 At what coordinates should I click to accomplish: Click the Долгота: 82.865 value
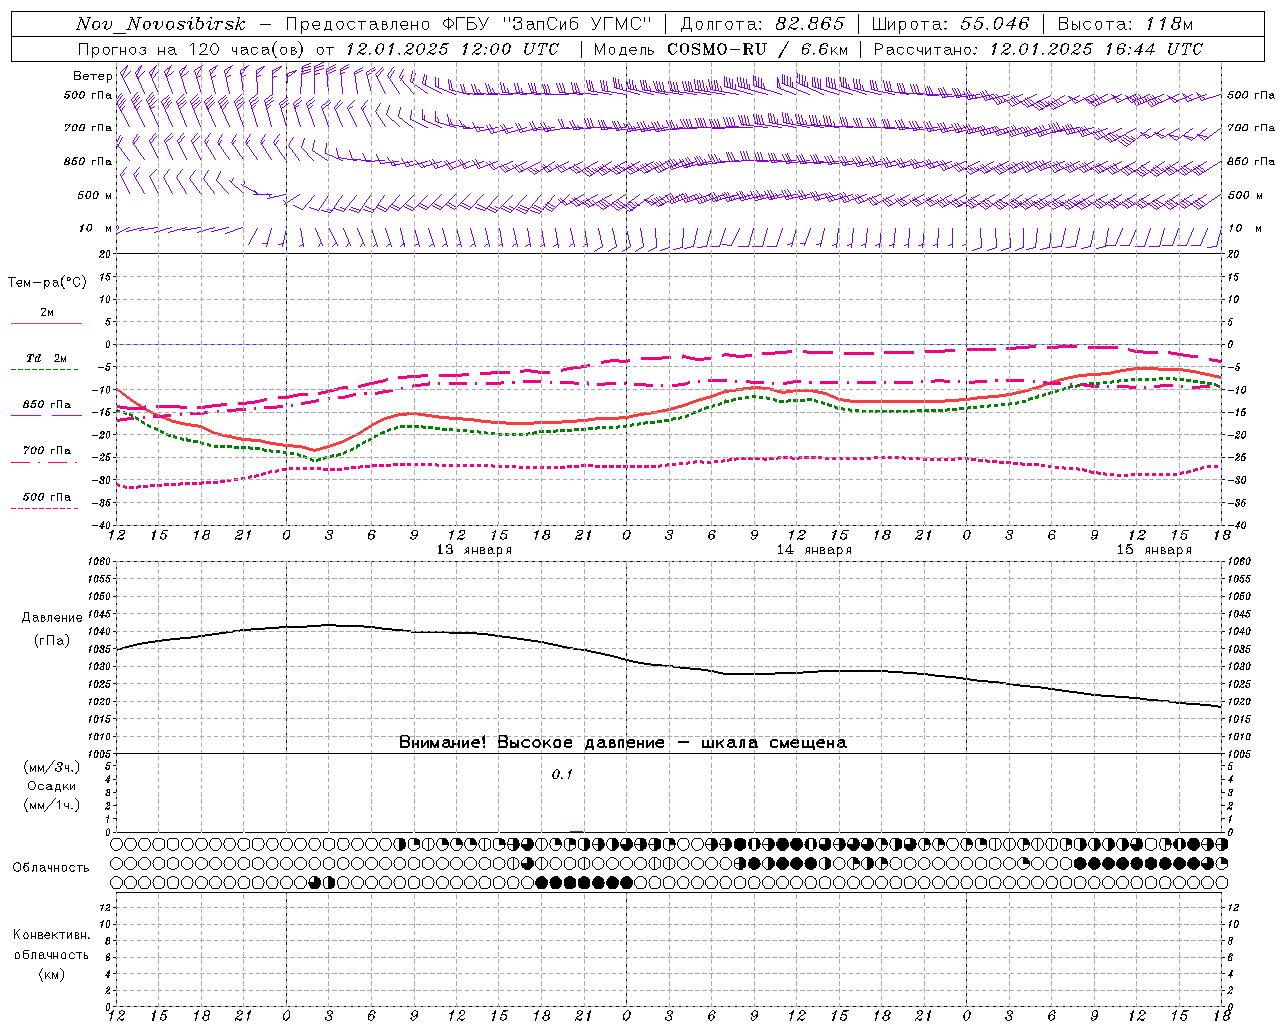tap(762, 24)
